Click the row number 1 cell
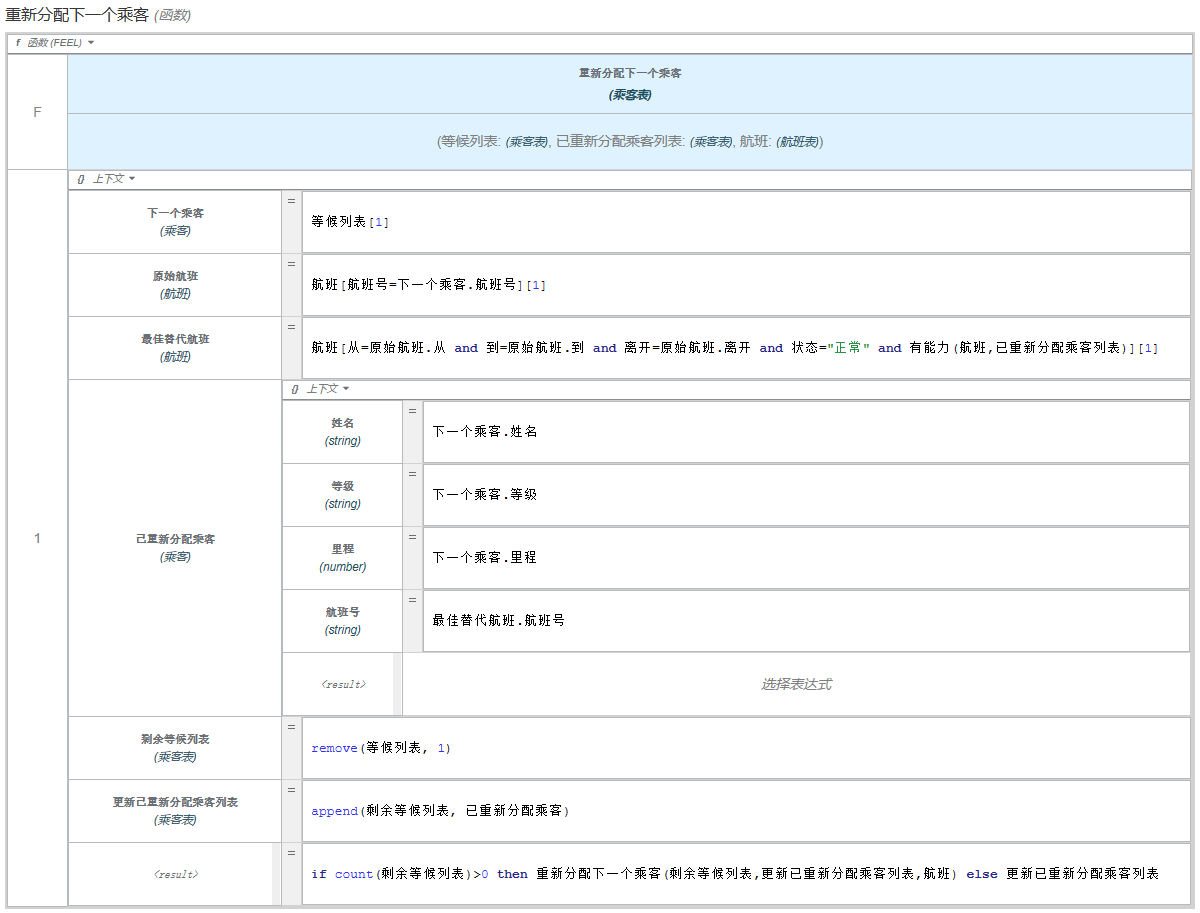This screenshot has width=1200, height=913. click(x=37, y=539)
